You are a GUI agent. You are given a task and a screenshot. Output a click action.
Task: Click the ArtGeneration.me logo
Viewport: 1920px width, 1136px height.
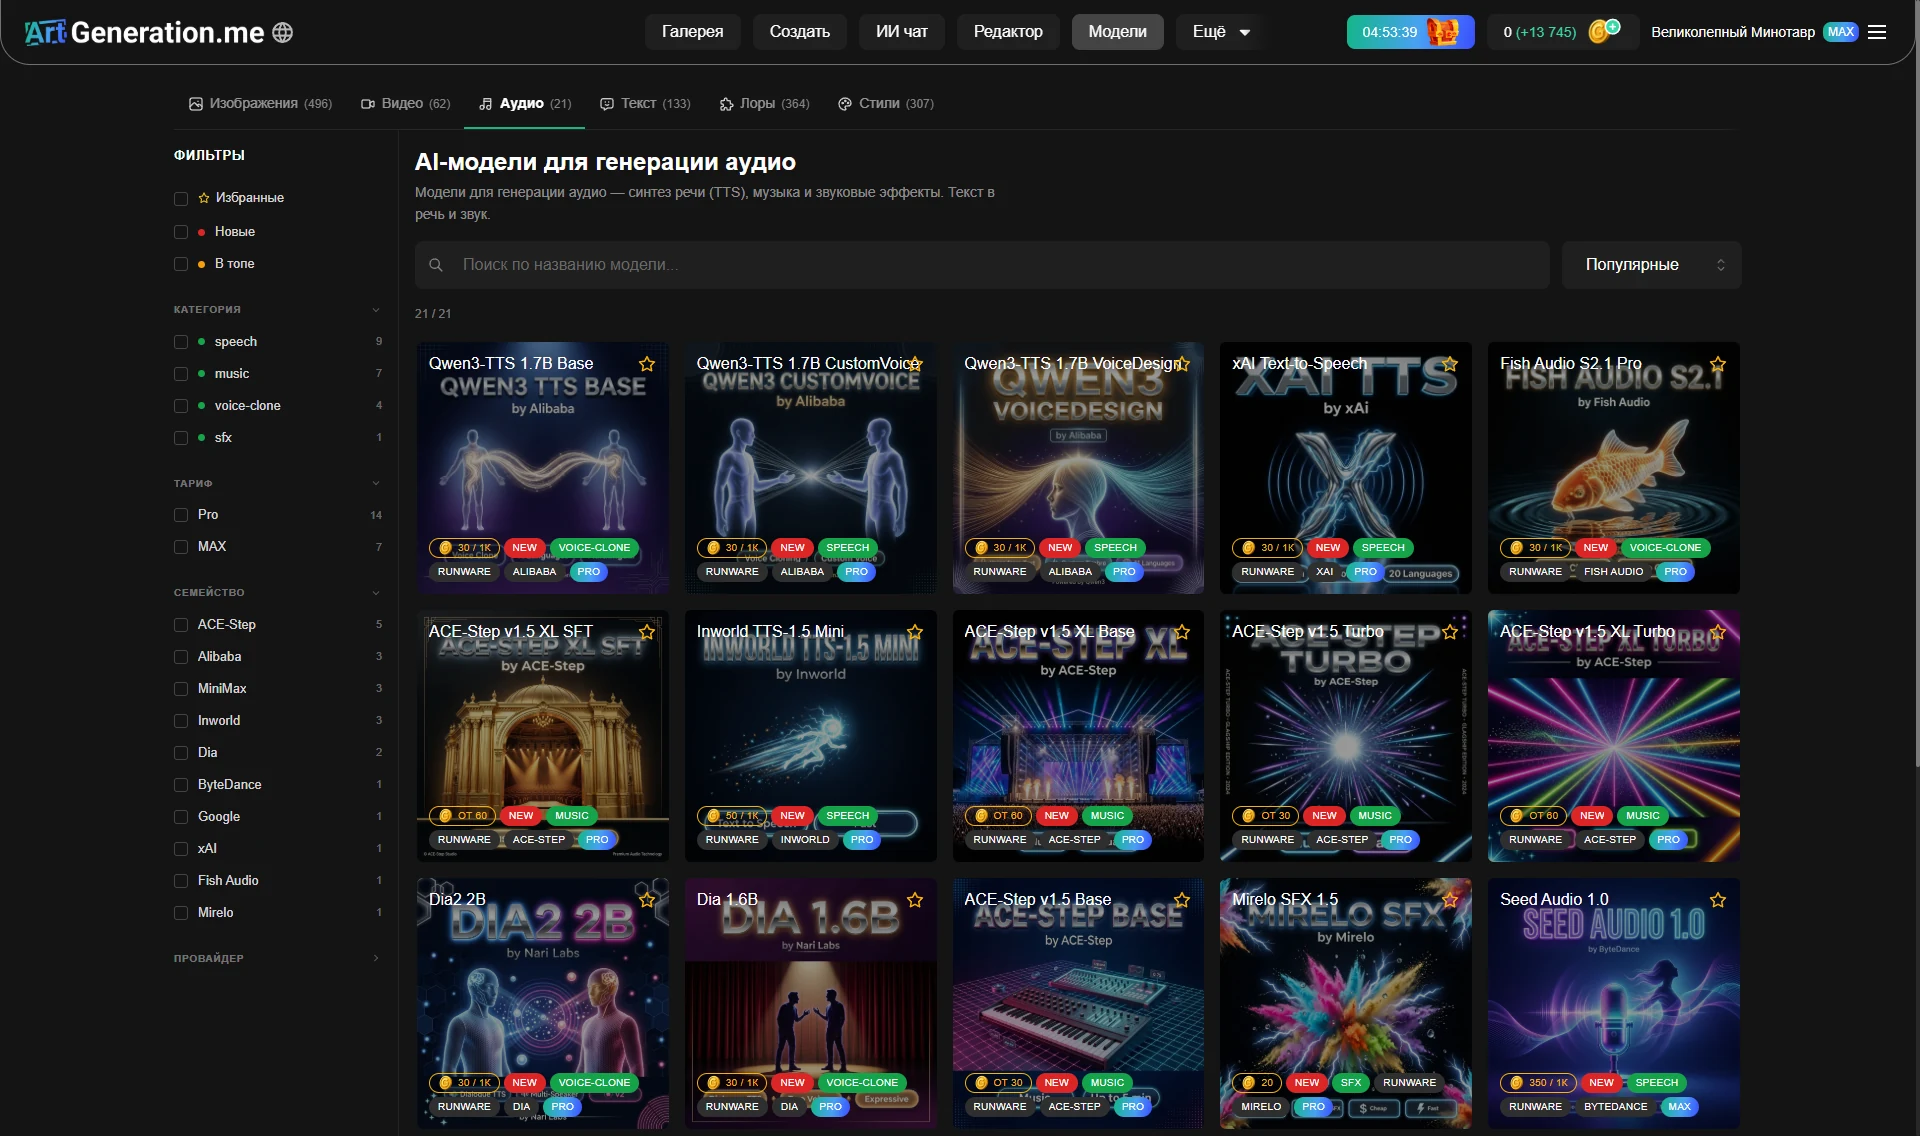point(145,32)
